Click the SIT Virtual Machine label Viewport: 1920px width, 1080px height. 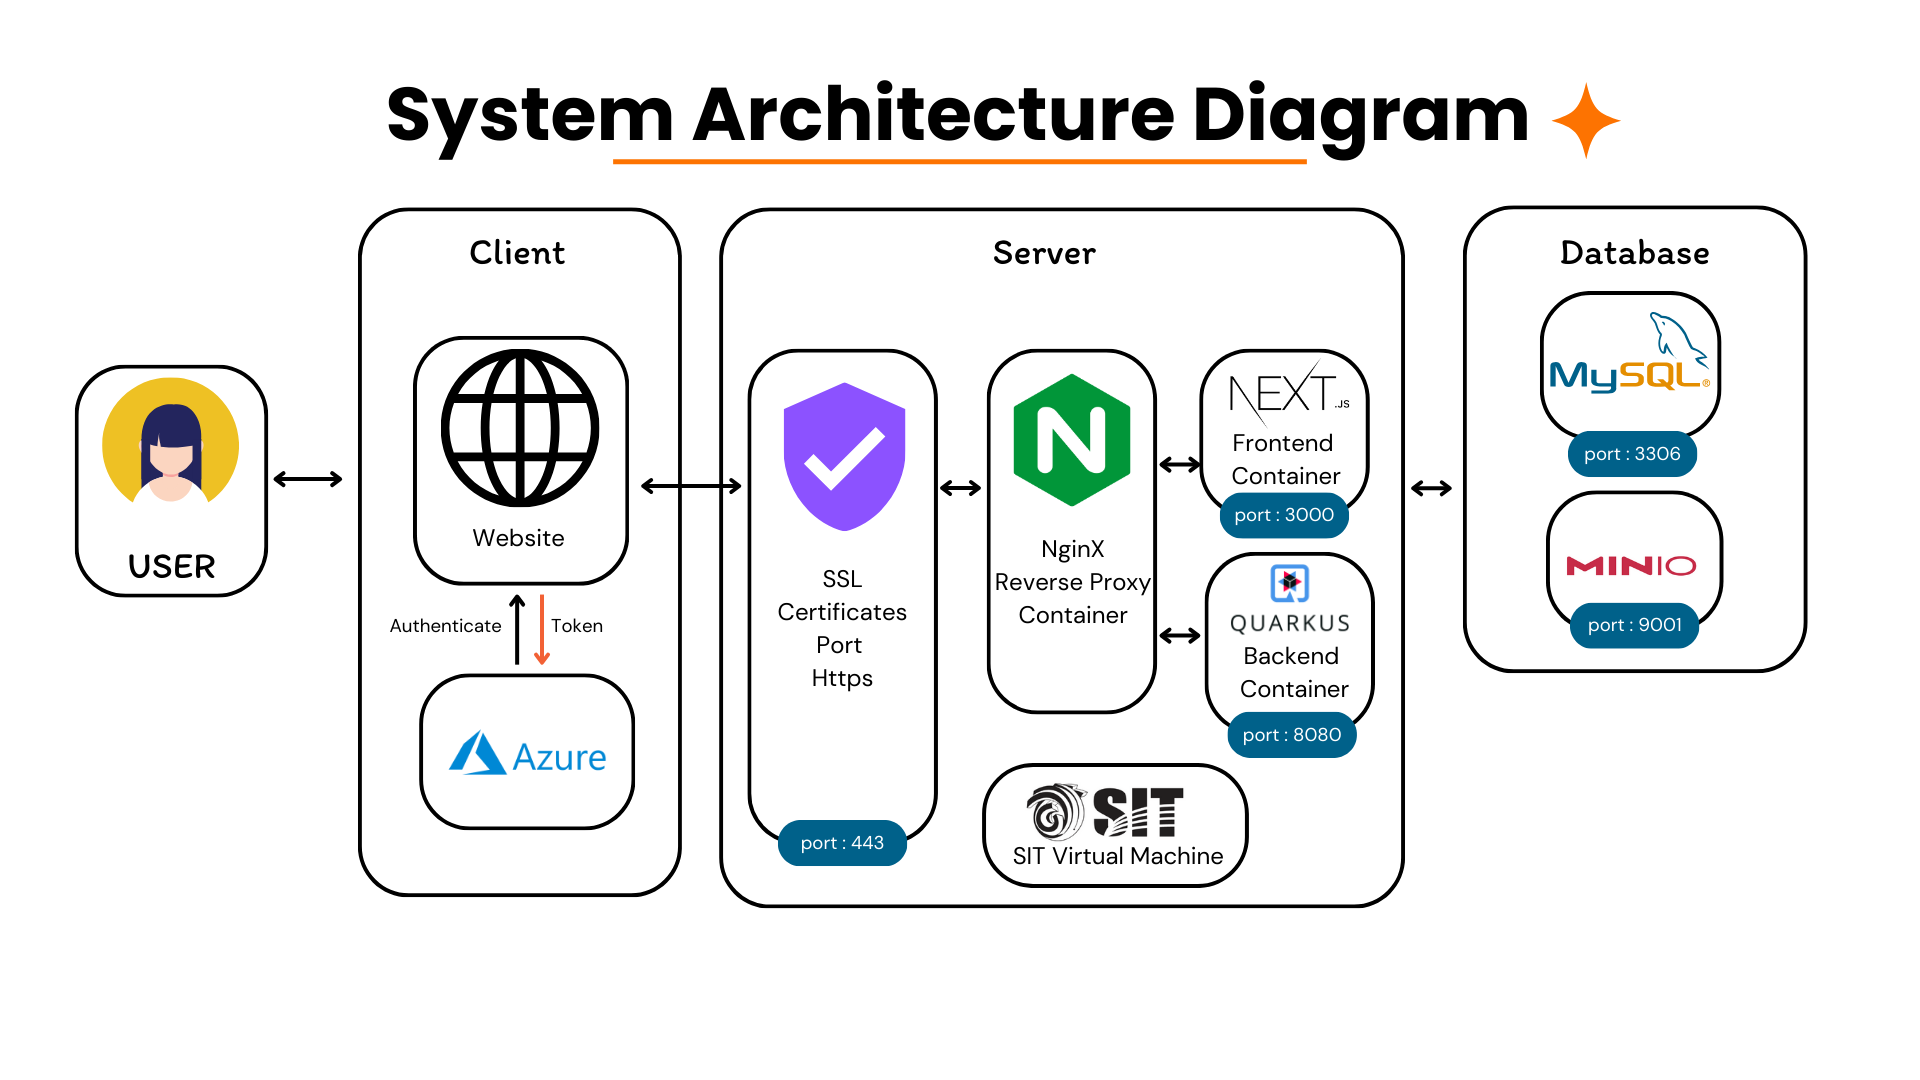coord(1118,856)
